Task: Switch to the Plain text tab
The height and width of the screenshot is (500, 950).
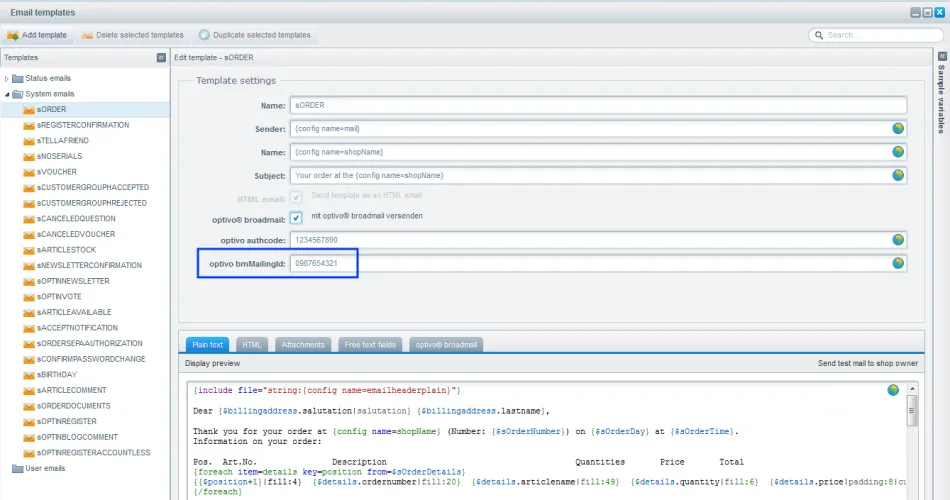Action: (x=207, y=345)
